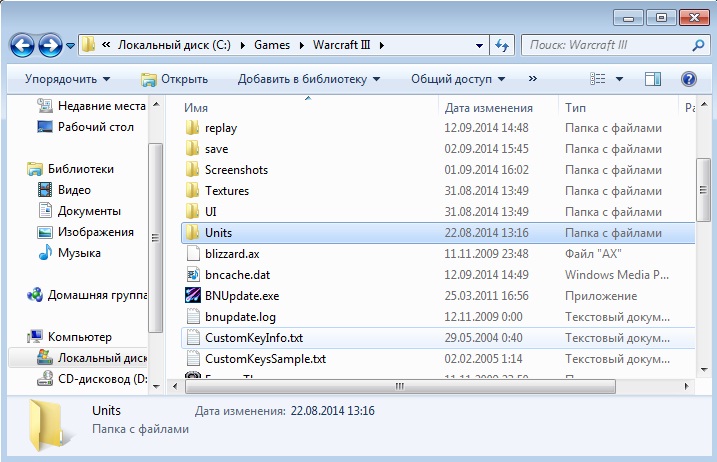Click UI folder icon
717x462 pixels.
tap(193, 212)
